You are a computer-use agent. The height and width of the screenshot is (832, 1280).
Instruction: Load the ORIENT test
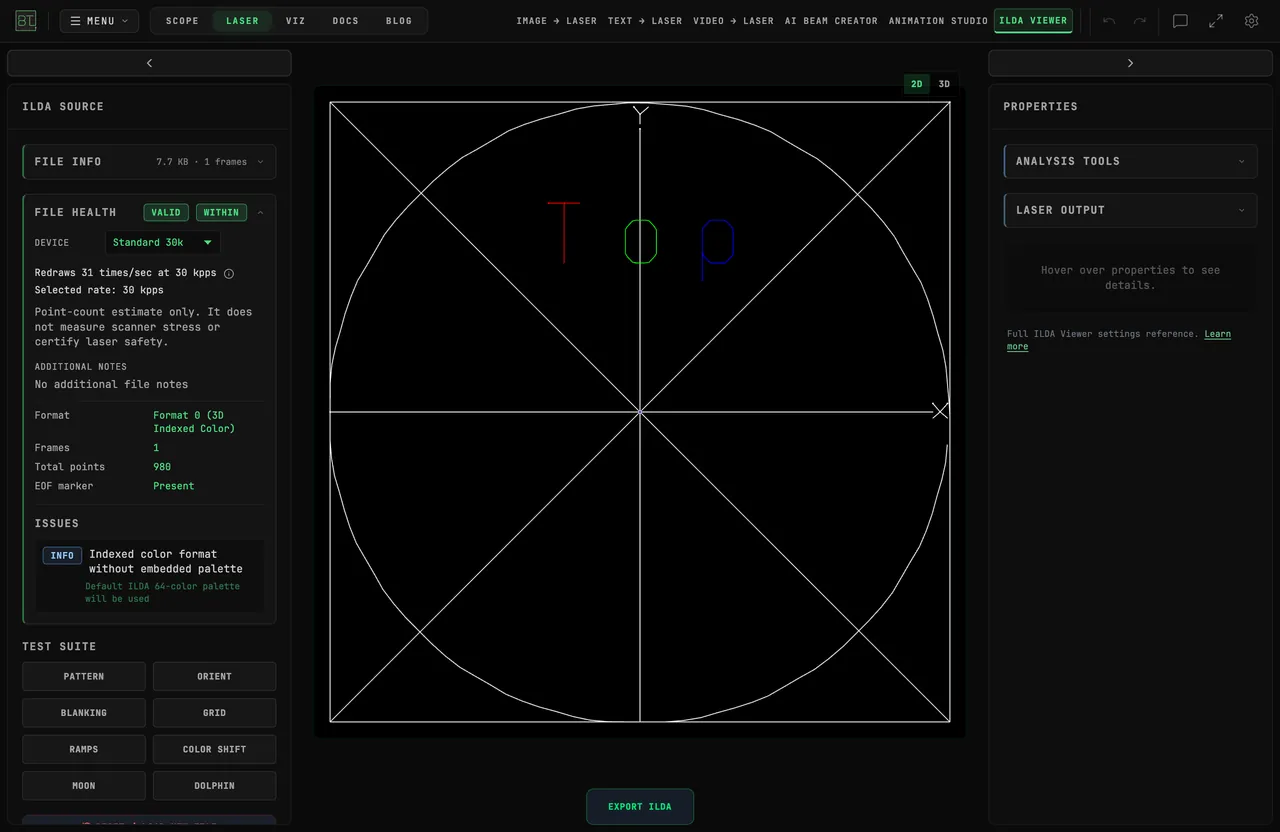214,676
